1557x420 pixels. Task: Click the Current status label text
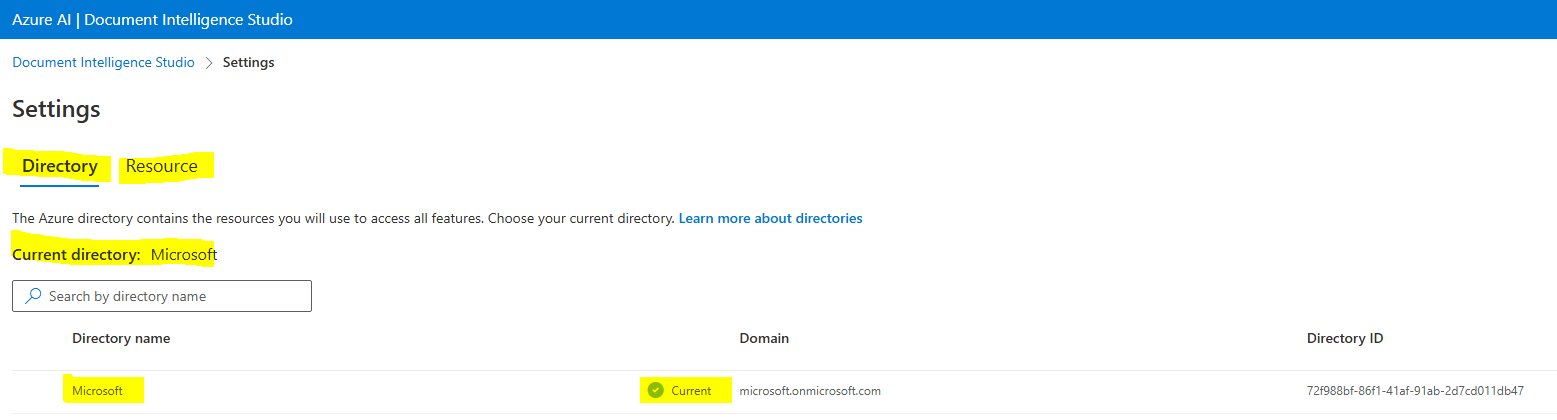click(x=691, y=391)
